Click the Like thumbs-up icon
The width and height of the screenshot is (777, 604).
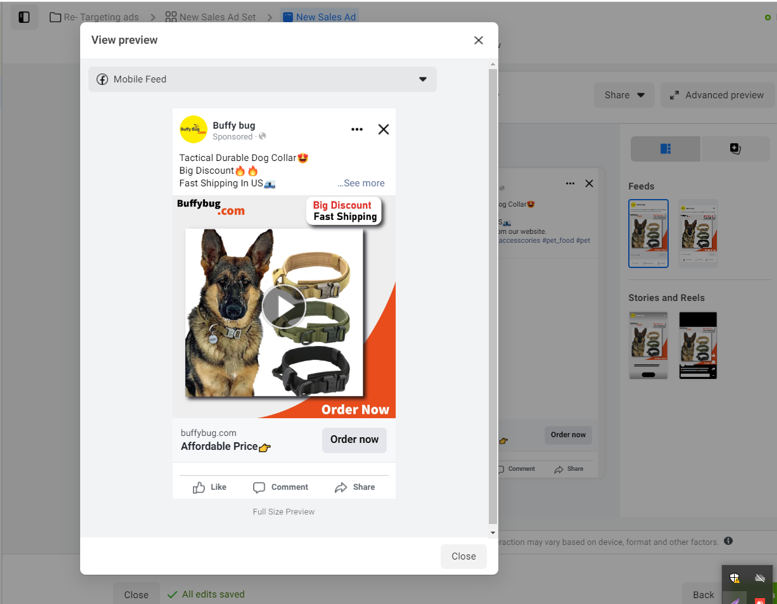coord(199,487)
